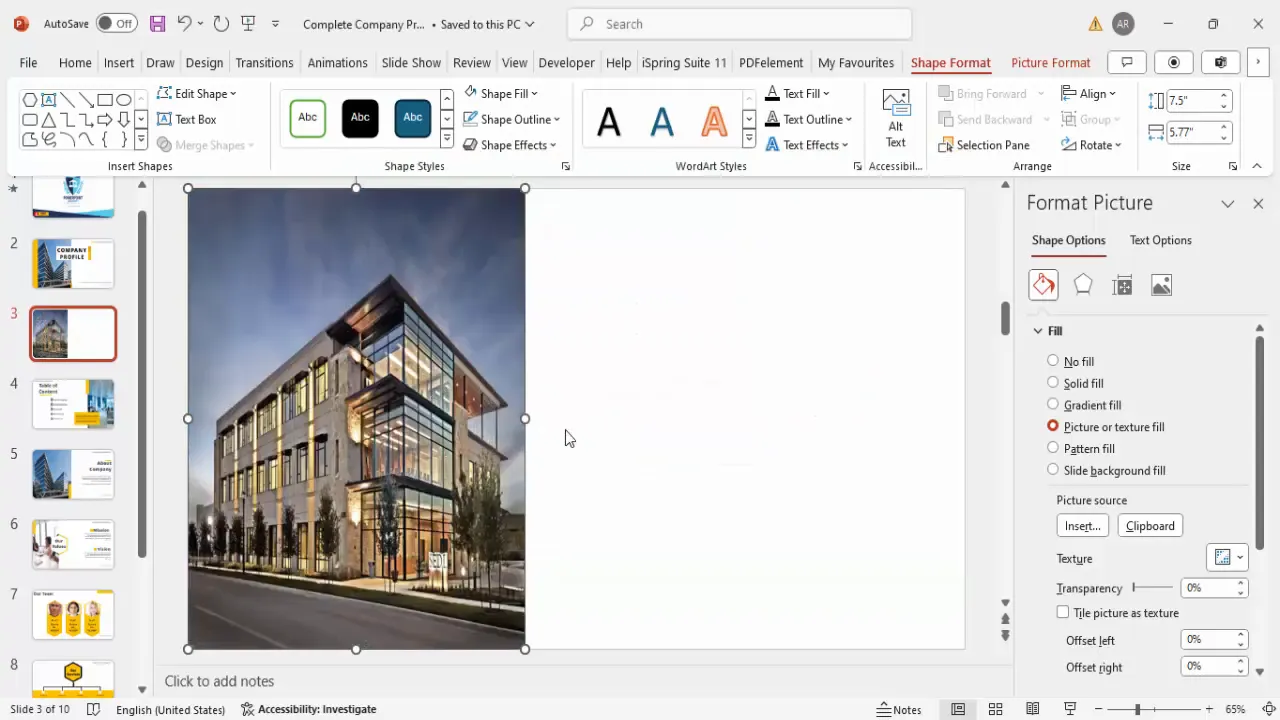Click the Clipboard picture source button
The height and width of the screenshot is (720, 1280).
[1150, 526]
